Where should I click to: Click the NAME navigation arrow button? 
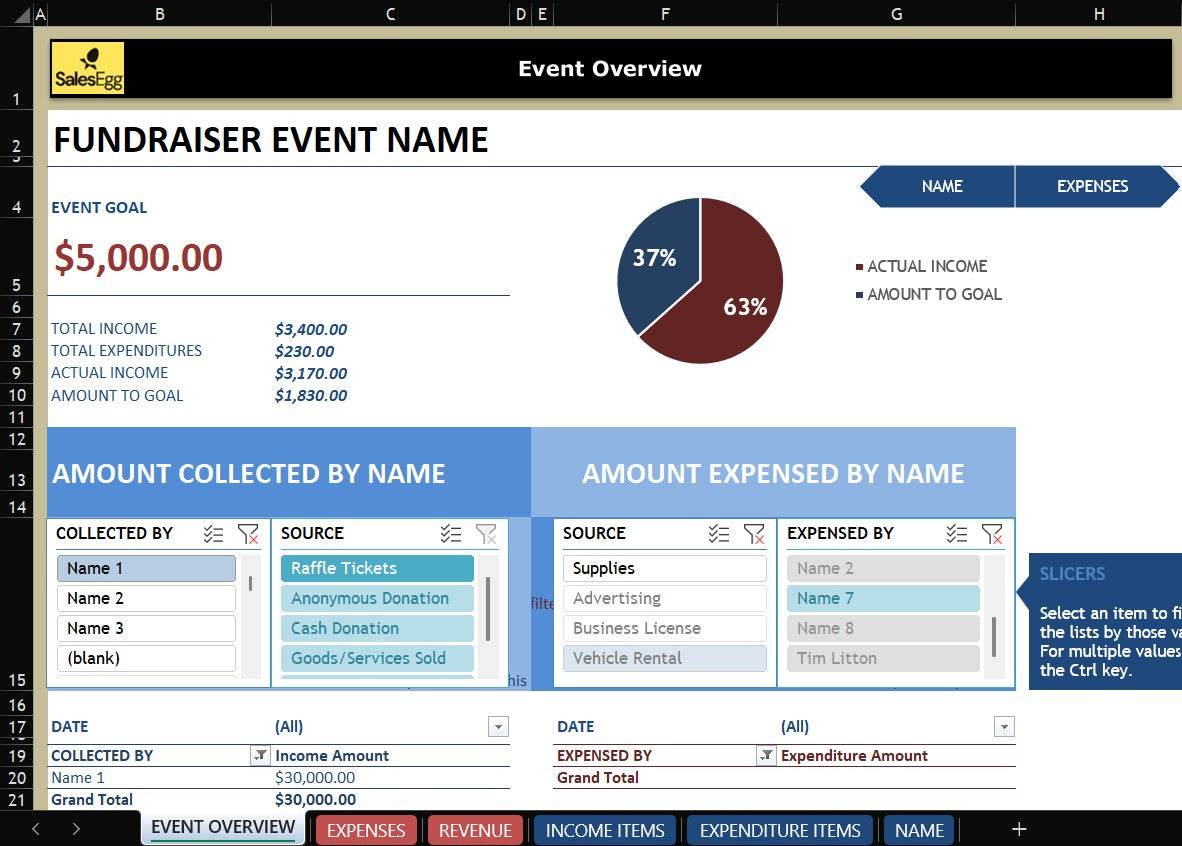pos(940,187)
